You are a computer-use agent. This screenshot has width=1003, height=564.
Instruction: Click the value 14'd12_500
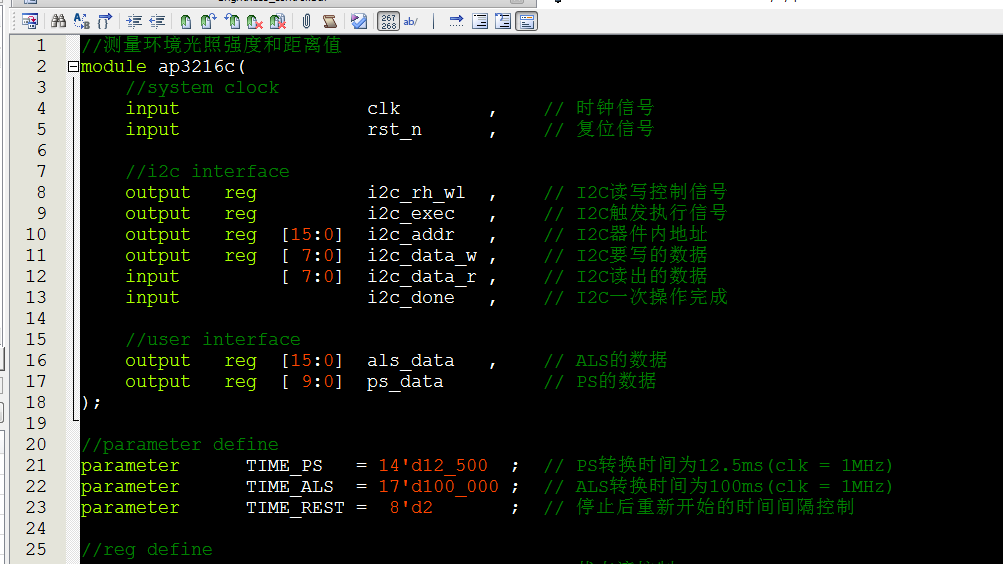(433, 466)
